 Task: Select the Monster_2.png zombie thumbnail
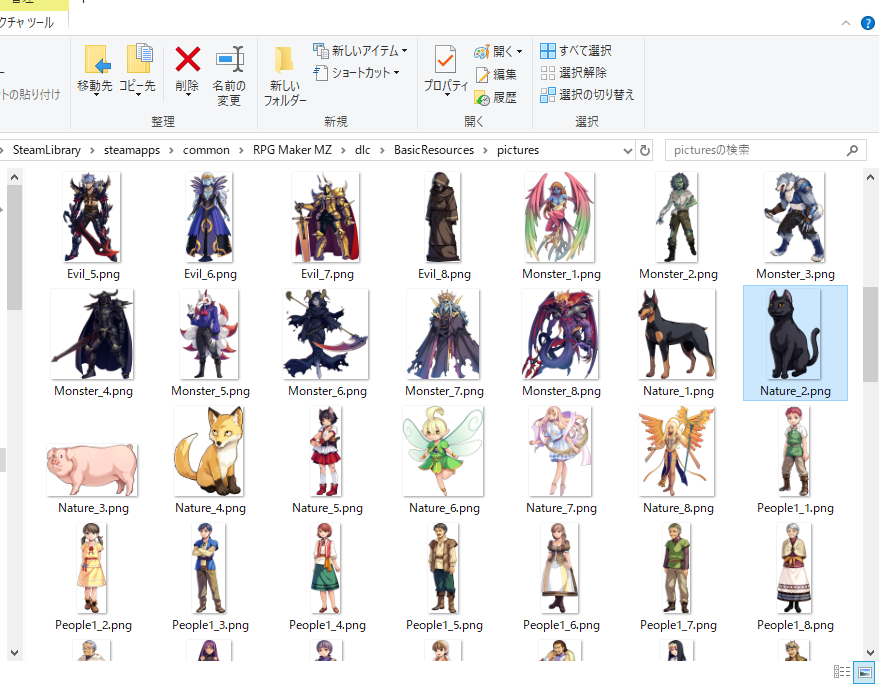pos(677,217)
